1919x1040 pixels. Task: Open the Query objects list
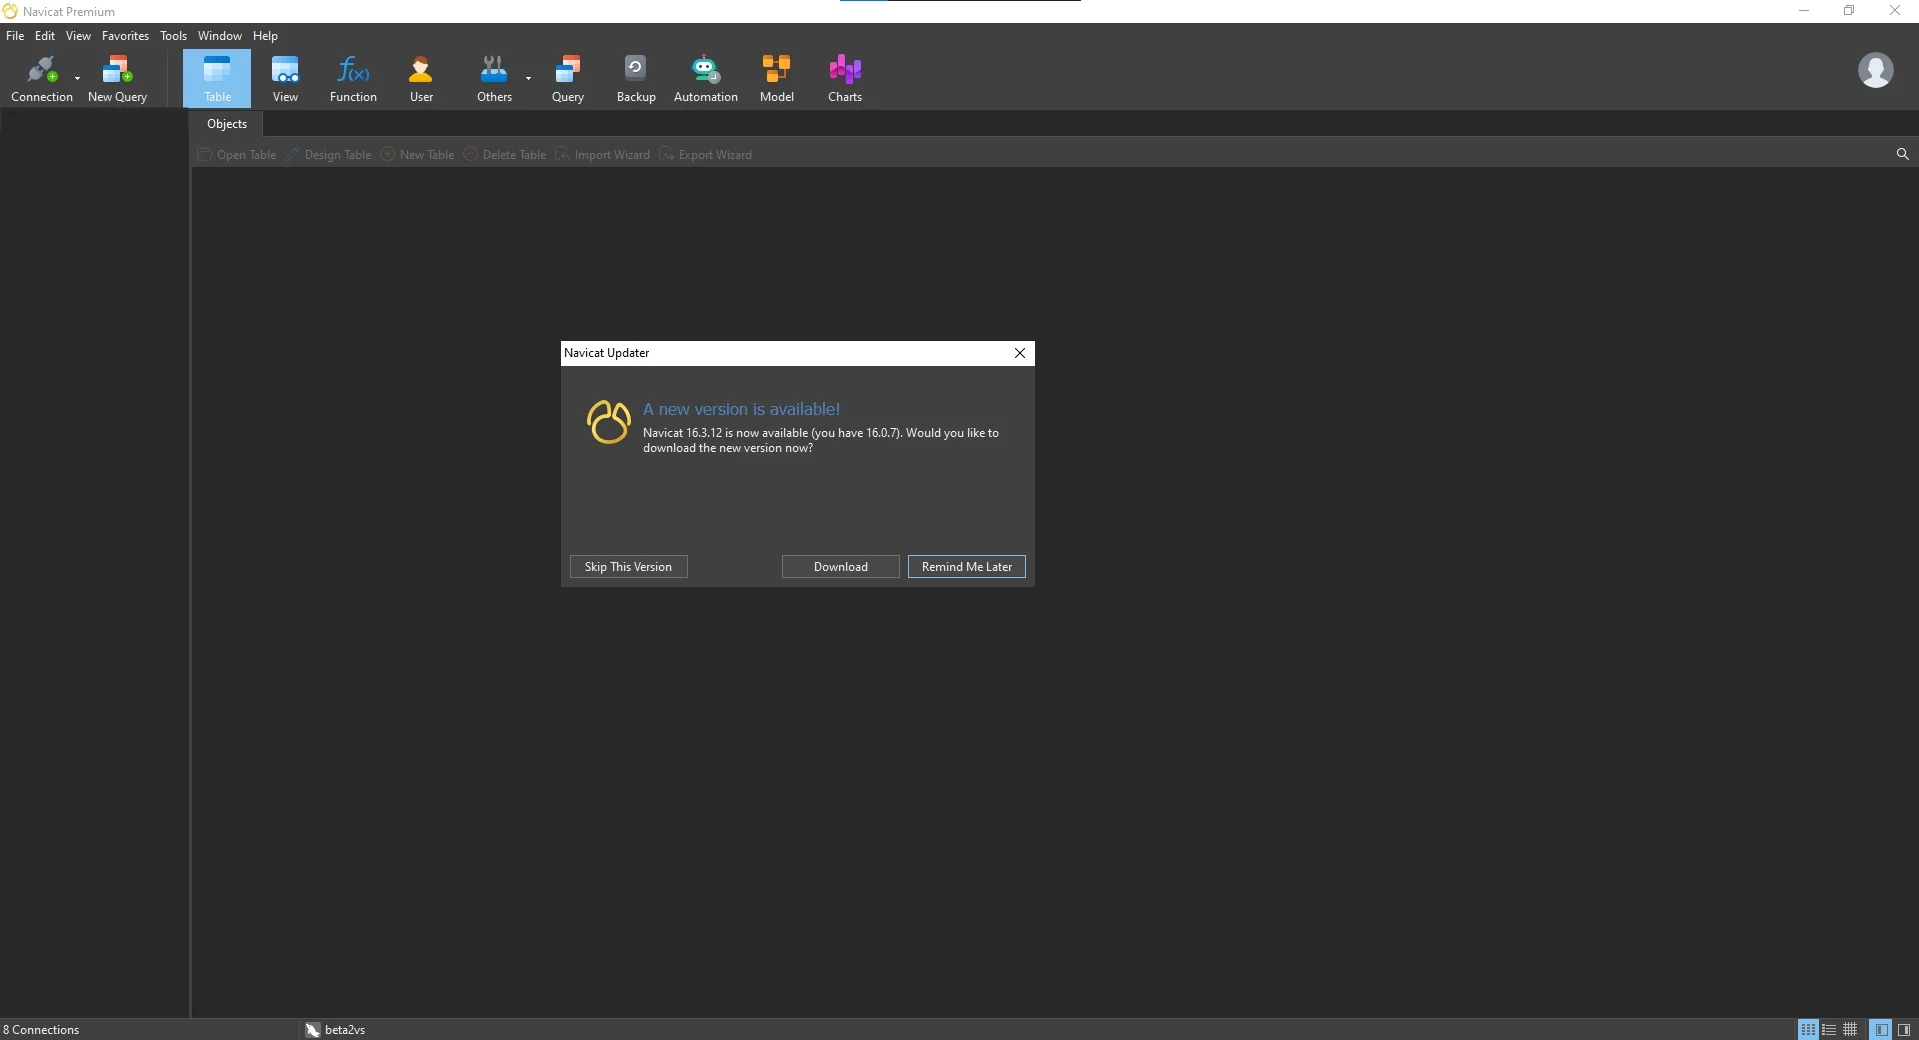pos(568,79)
